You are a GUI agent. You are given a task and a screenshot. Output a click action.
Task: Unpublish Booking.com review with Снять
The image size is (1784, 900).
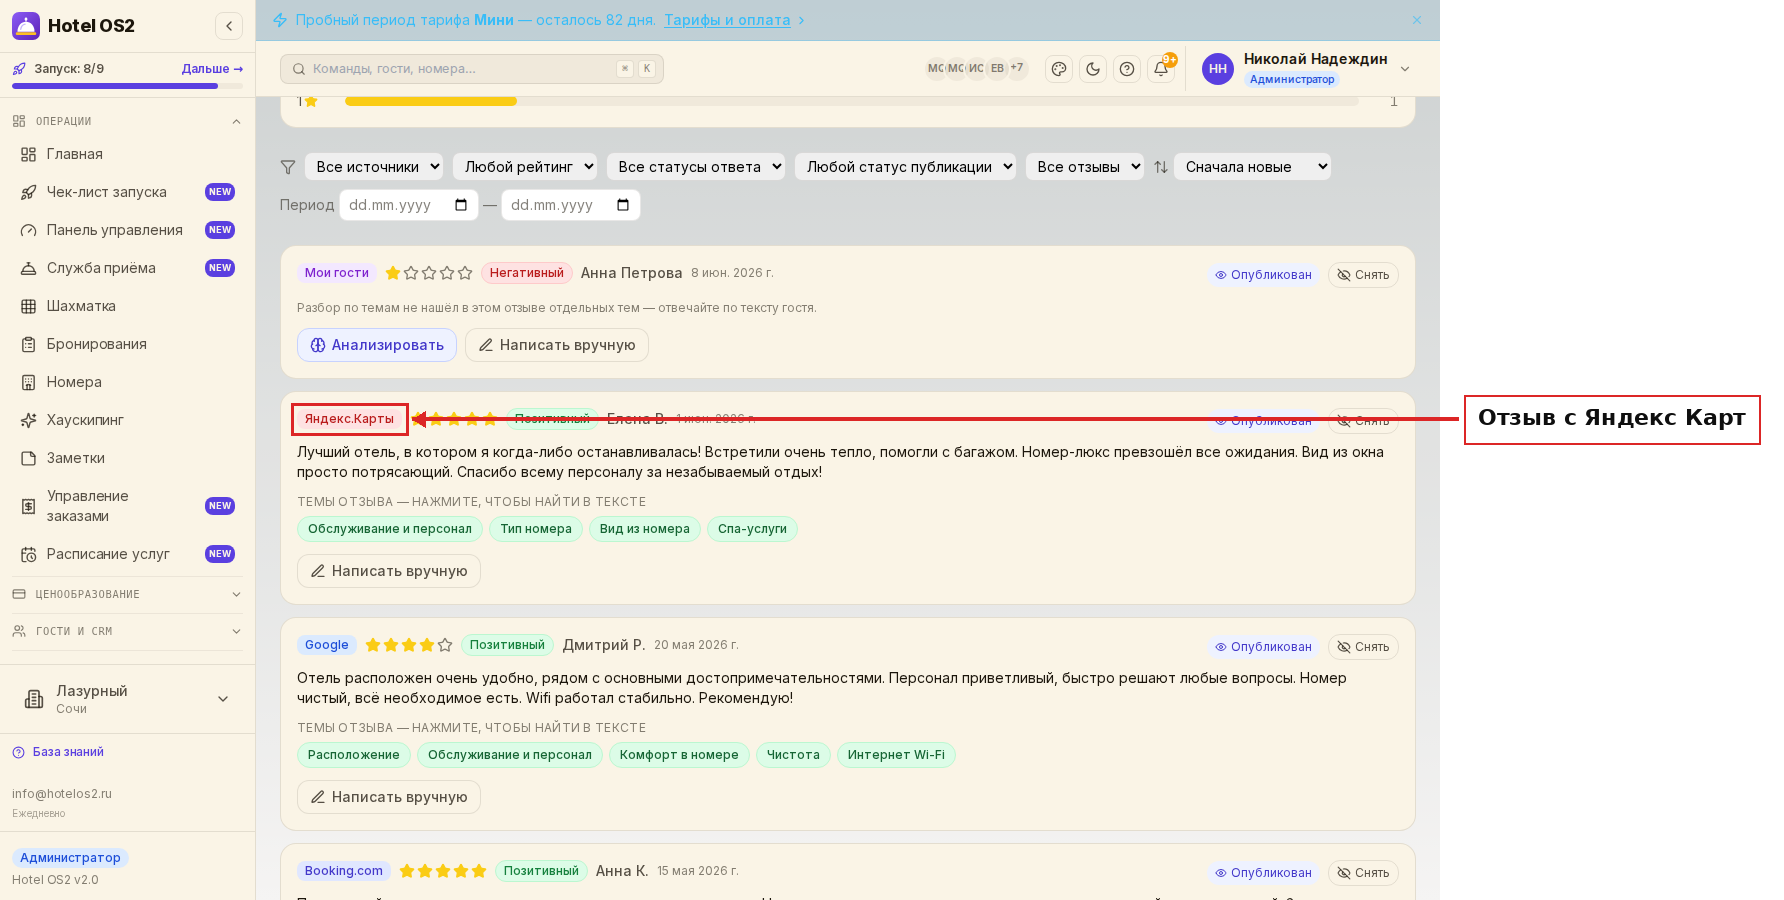(x=1363, y=873)
